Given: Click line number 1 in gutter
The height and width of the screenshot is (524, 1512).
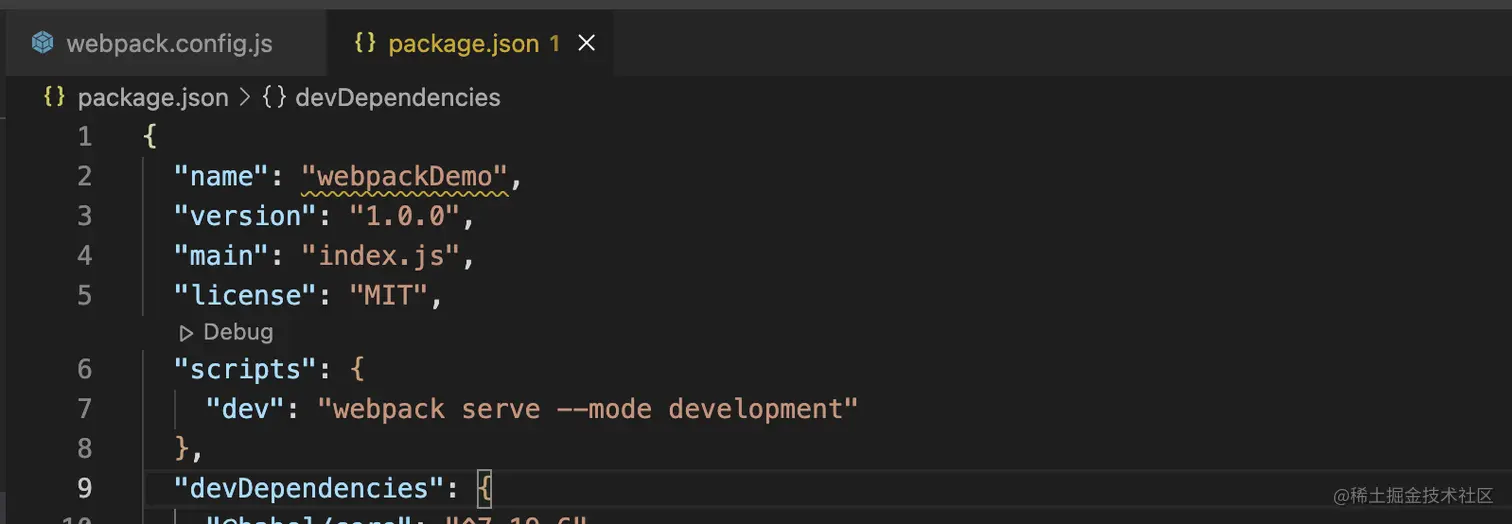Looking at the screenshot, I should pyautogui.click(x=84, y=136).
